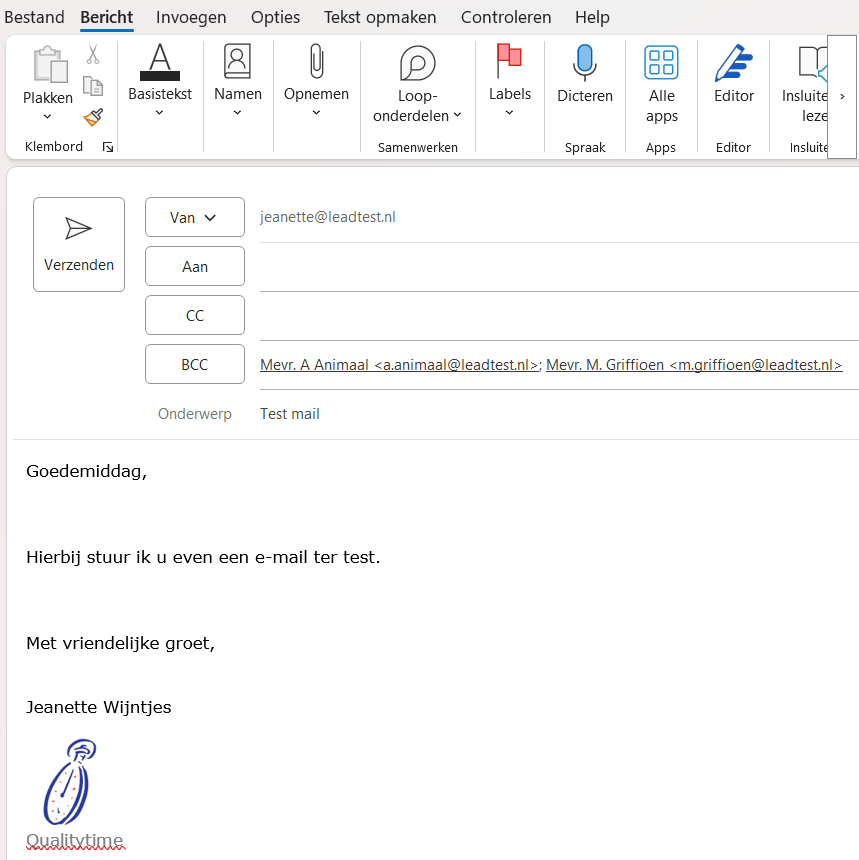
Task: Expand the Labels dropdown arrow
Action: coord(509,112)
